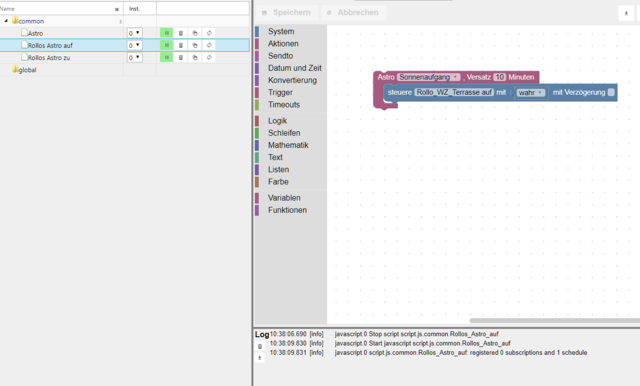Click the log entry 'Stop script script.js.common.Rollos_Astro_auf'
The image size is (640, 386).
416,334
